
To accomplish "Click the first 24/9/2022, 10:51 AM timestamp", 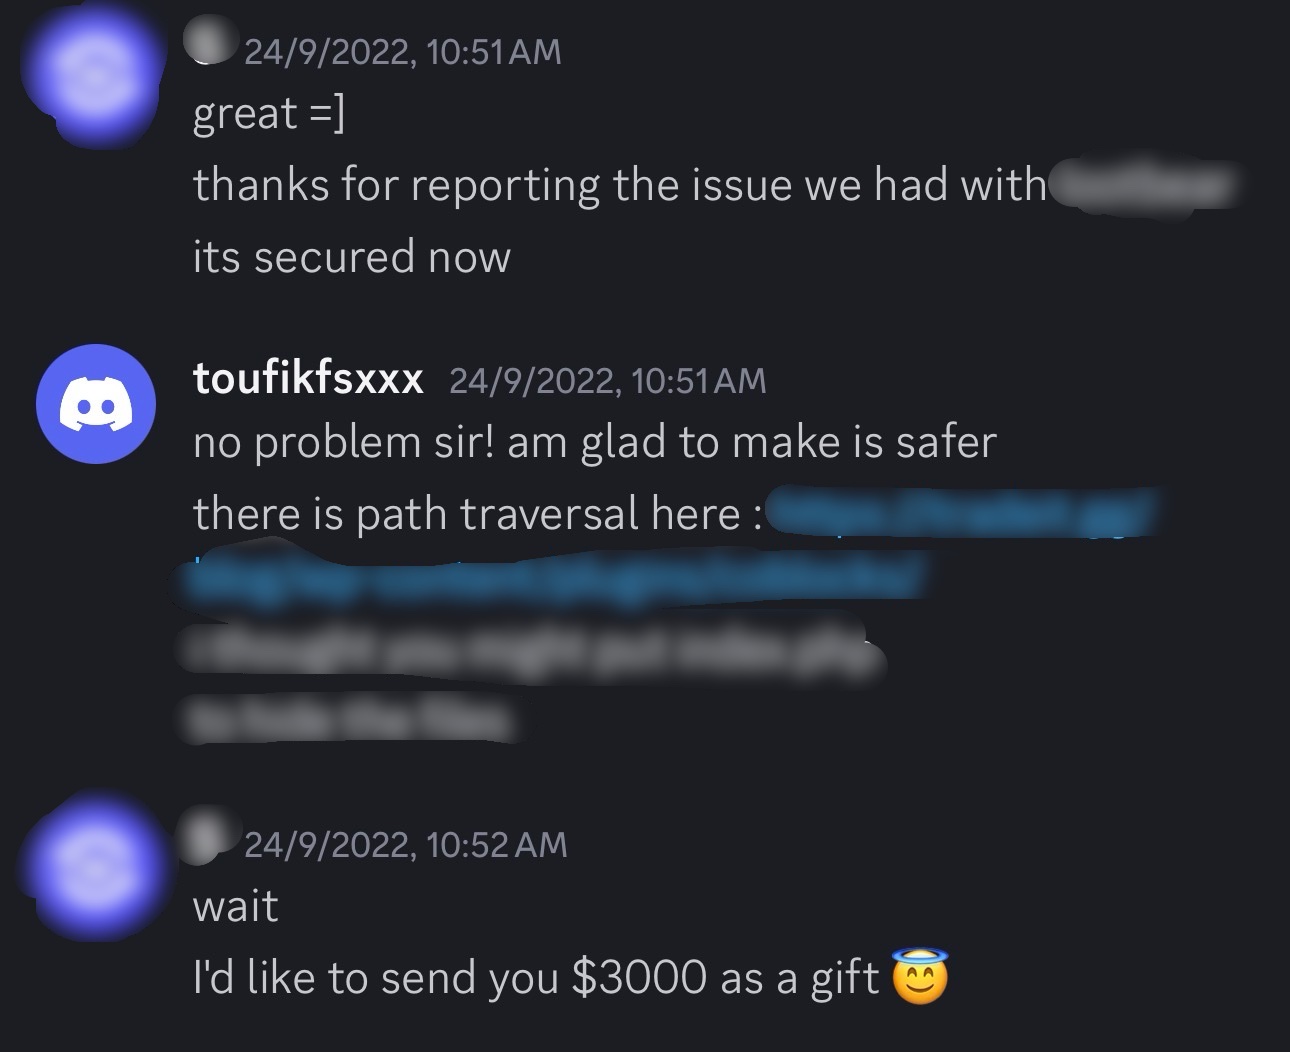I will 403,52.
